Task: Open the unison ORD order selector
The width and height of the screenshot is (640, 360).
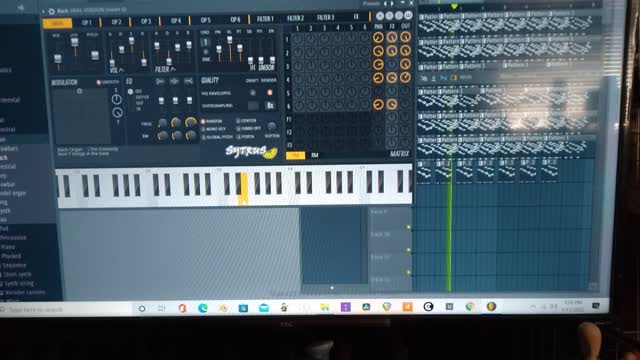Action: coord(205,42)
